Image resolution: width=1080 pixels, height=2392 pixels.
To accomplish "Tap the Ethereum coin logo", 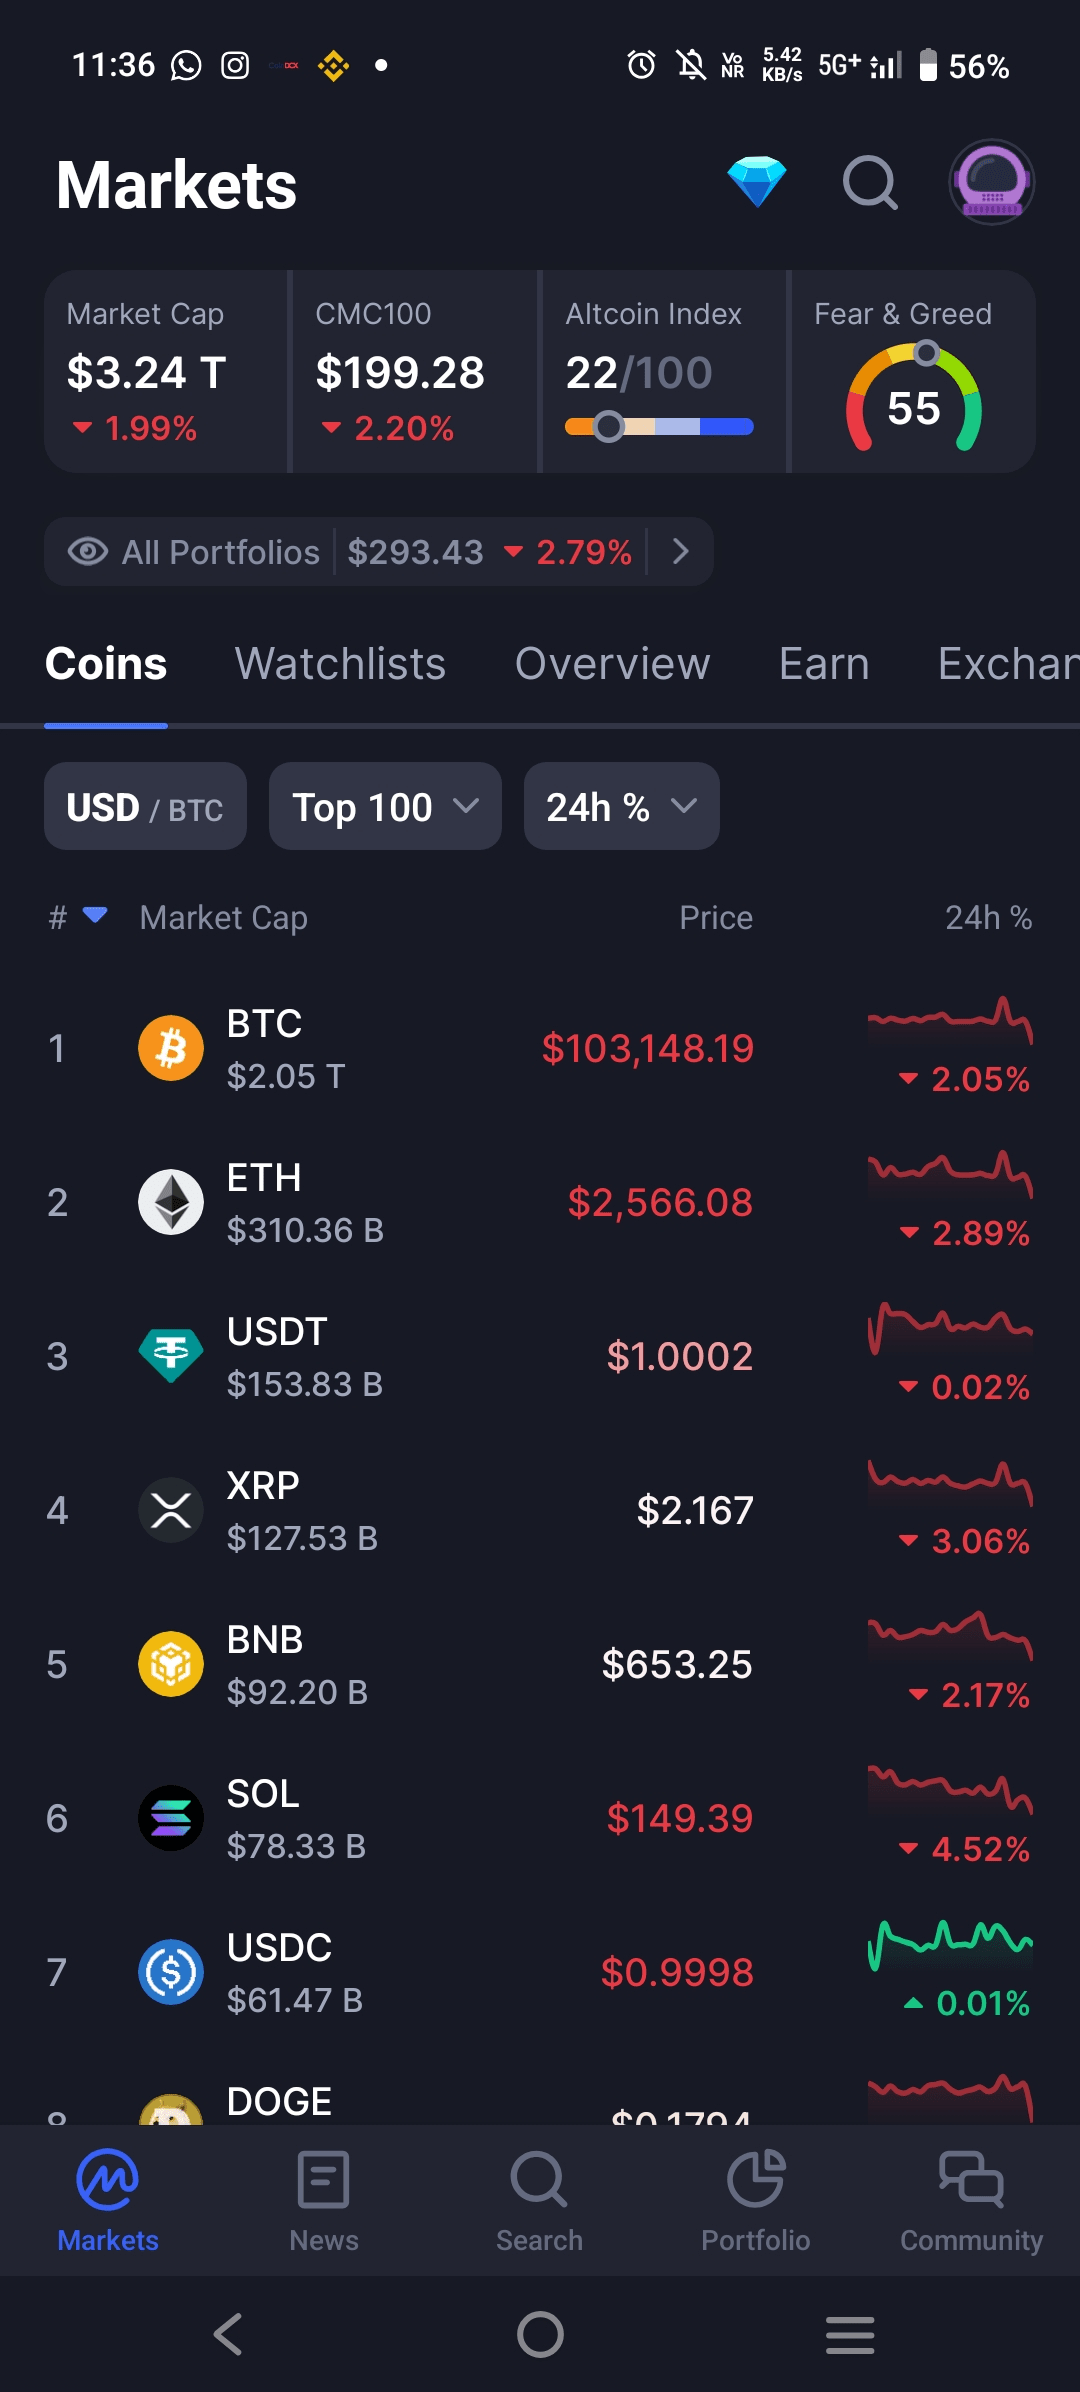I will click(x=171, y=1202).
